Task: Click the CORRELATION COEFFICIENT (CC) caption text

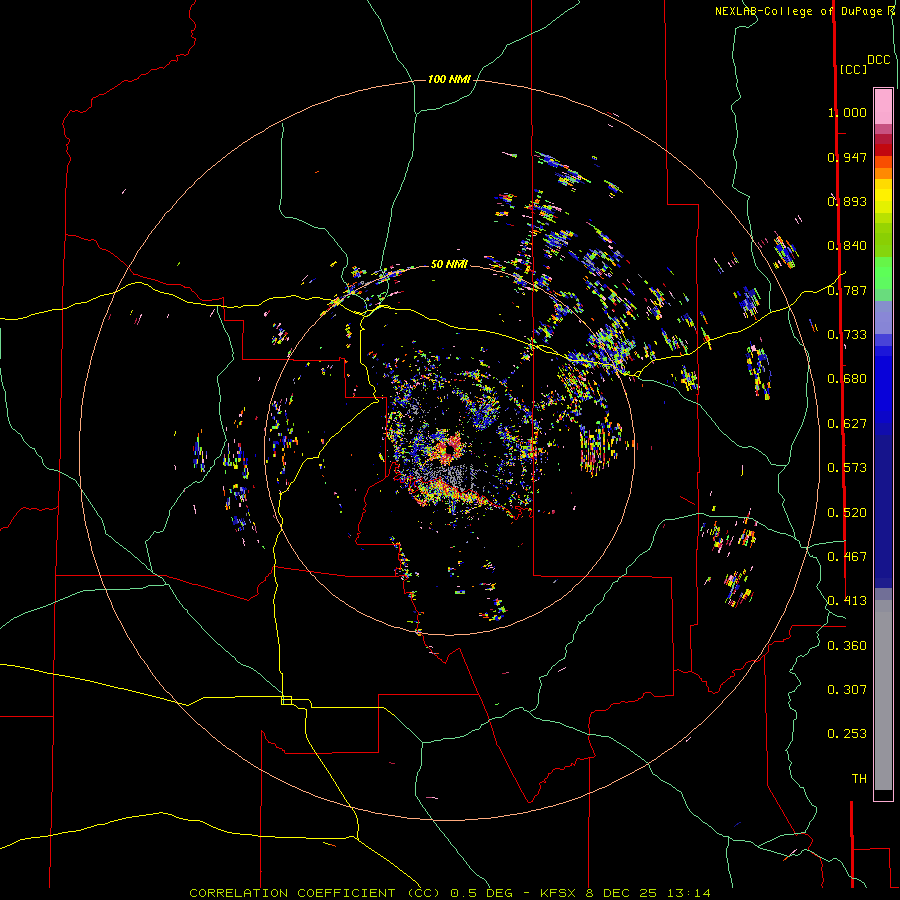Action: click(315, 893)
